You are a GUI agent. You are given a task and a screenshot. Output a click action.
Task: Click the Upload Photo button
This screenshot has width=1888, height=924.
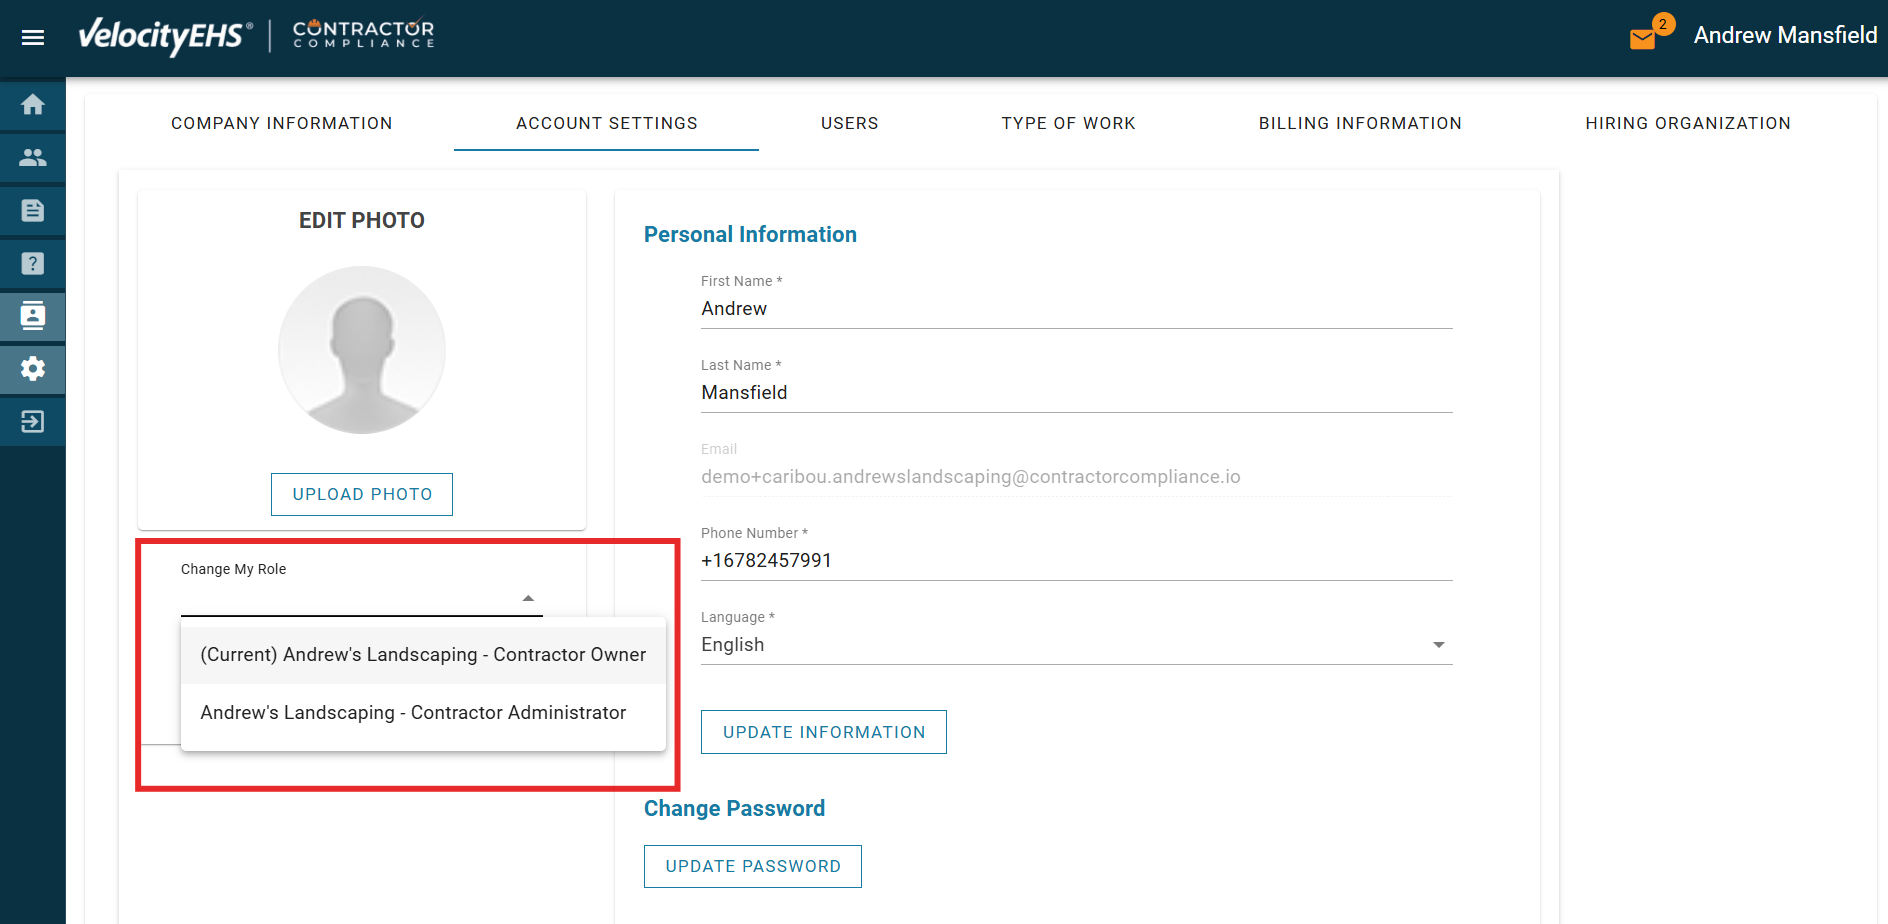(362, 494)
